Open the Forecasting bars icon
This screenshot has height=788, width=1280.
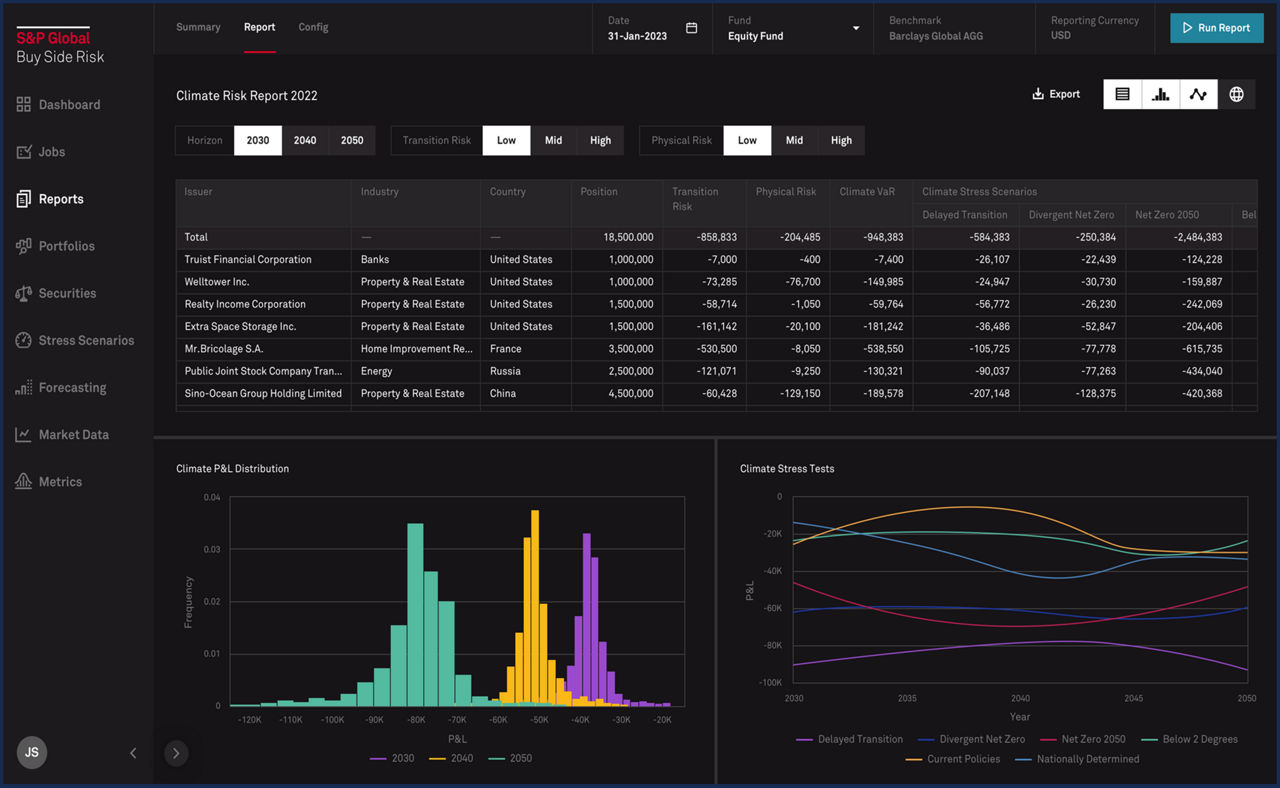24,388
